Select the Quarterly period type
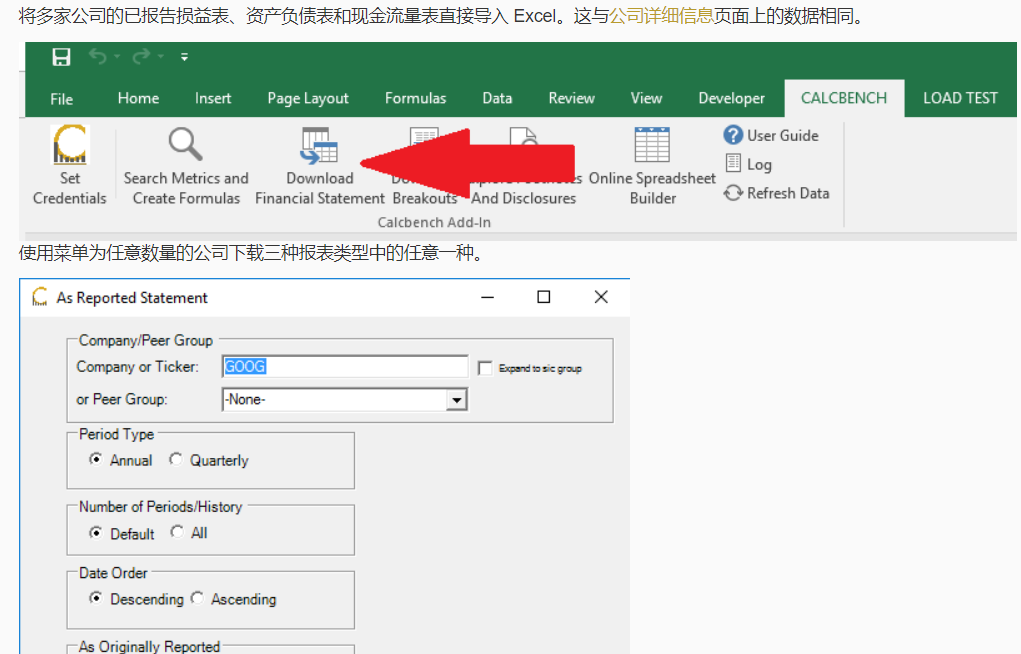Screen dimensions: 1021x654 175,459
